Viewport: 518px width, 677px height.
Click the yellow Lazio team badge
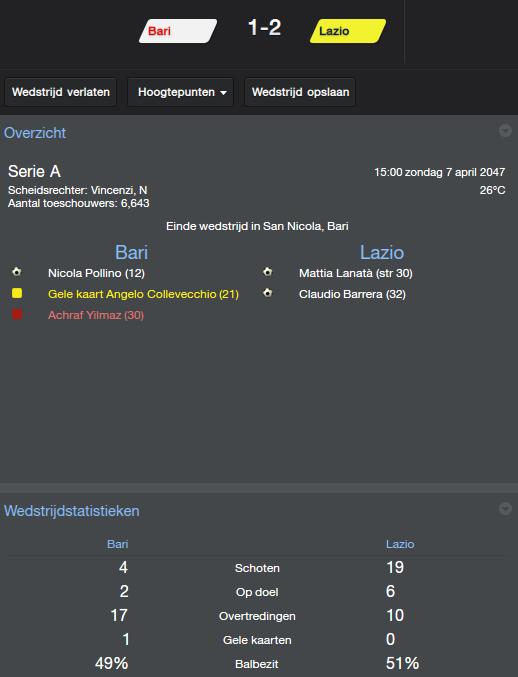click(348, 31)
